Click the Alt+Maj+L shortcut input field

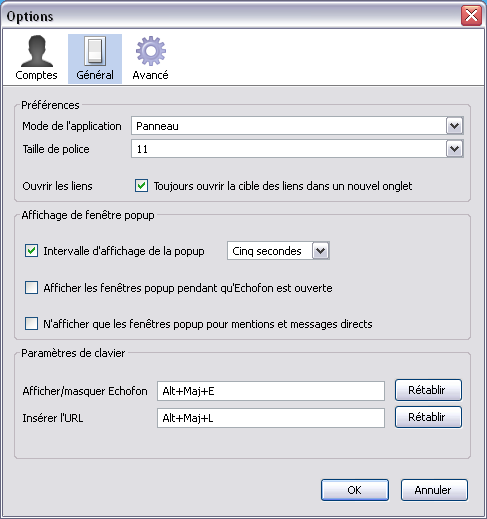271,418
